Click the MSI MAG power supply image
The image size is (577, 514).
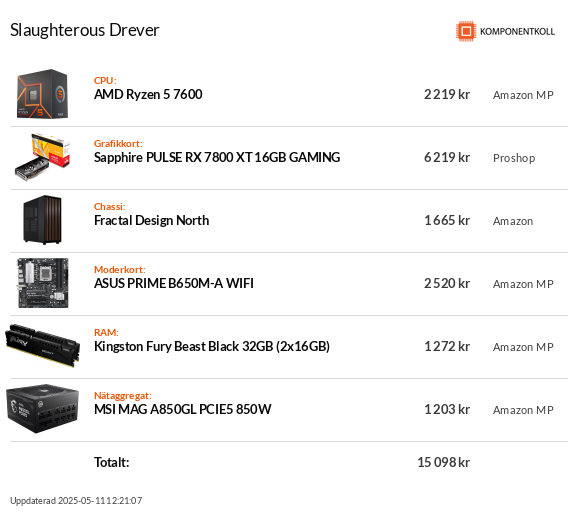coord(42,409)
